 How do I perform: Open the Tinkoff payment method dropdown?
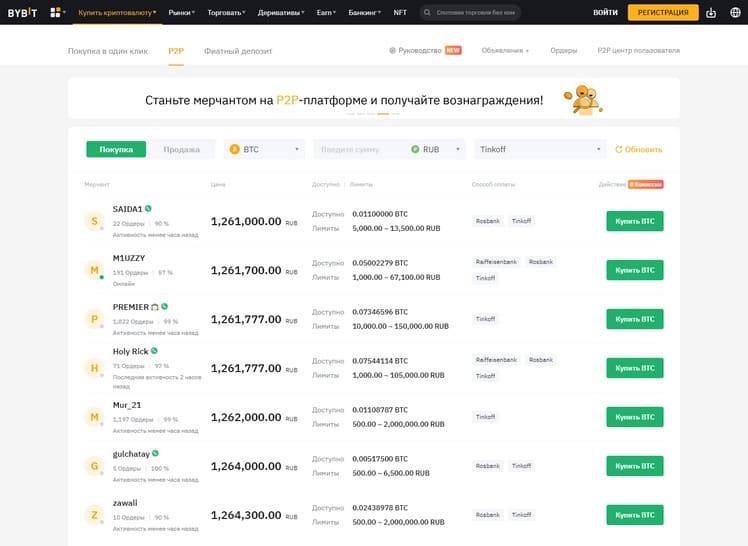[540, 149]
